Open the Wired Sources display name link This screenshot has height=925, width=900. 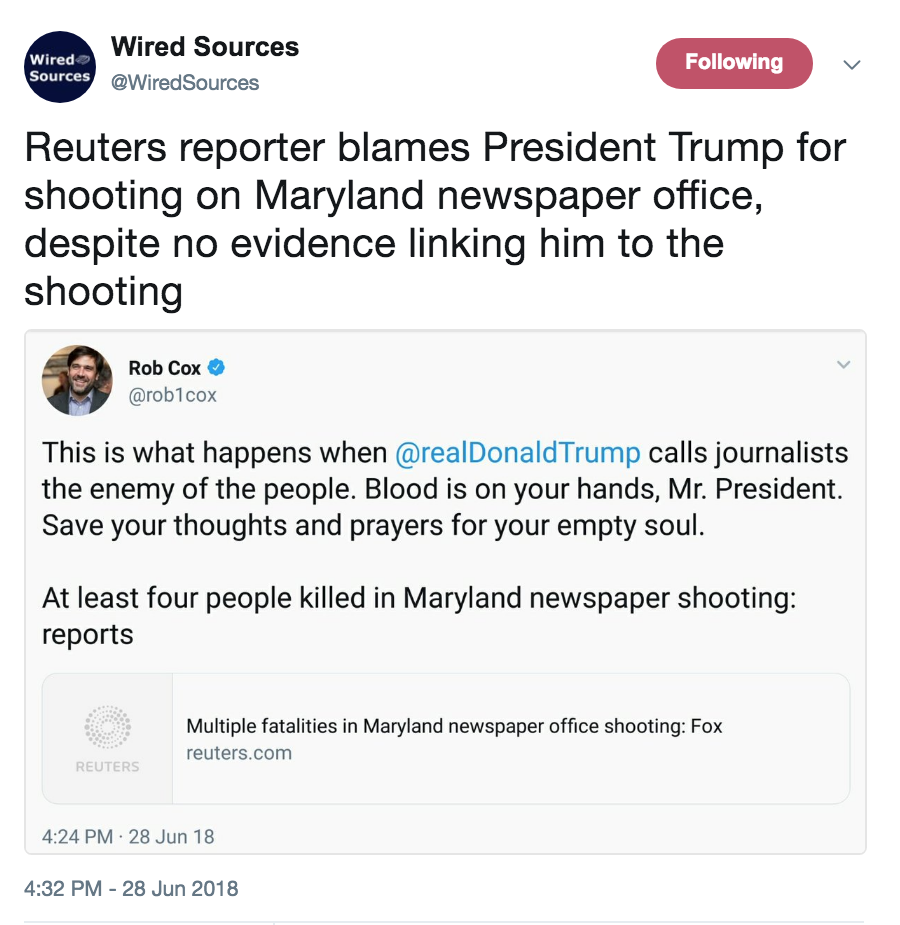point(205,46)
